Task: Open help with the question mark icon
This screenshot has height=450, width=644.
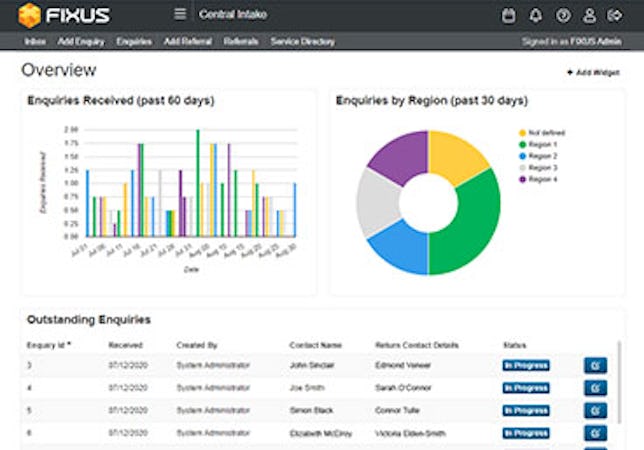Action: click(563, 15)
